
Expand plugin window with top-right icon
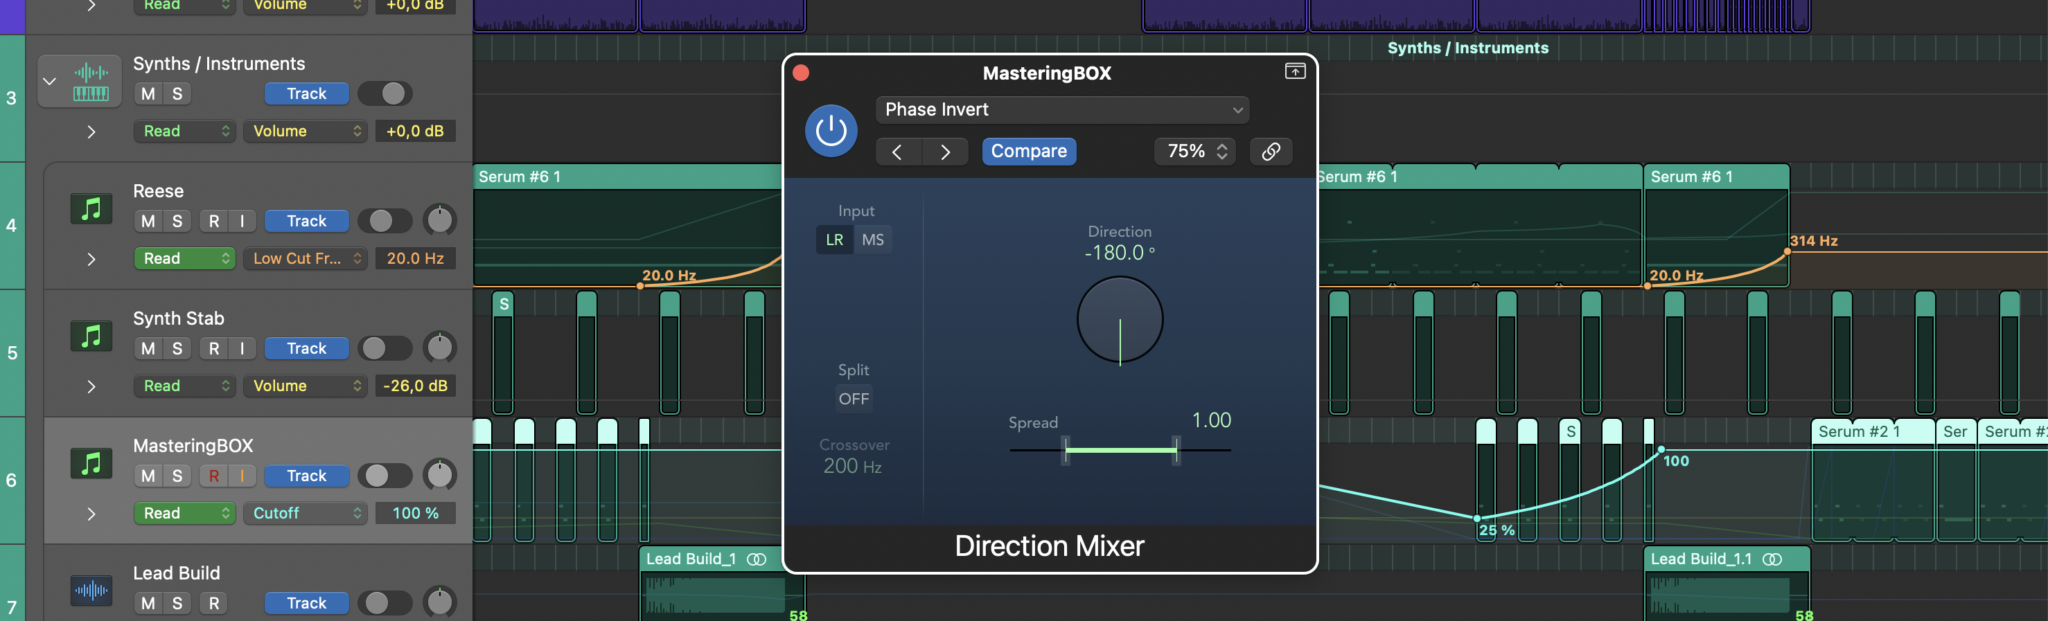[x=1295, y=71]
